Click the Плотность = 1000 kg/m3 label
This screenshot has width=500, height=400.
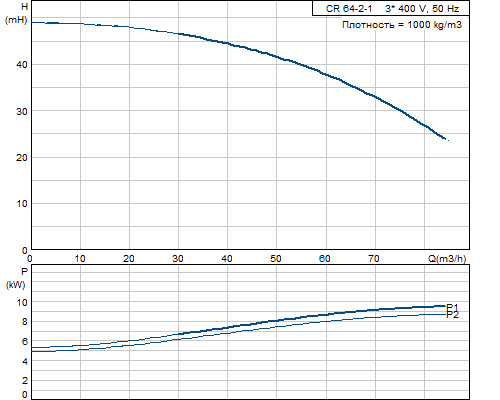point(402,25)
